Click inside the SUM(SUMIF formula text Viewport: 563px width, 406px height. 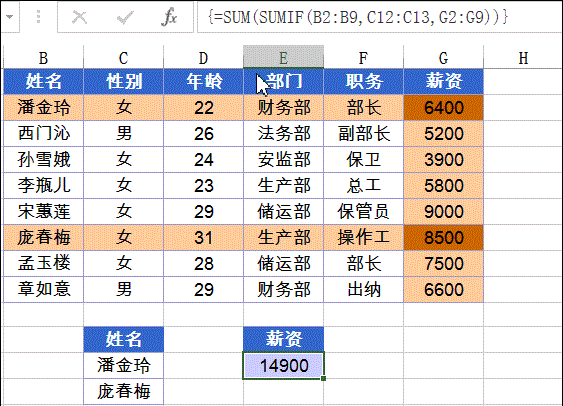pyautogui.click(x=358, y=17)
